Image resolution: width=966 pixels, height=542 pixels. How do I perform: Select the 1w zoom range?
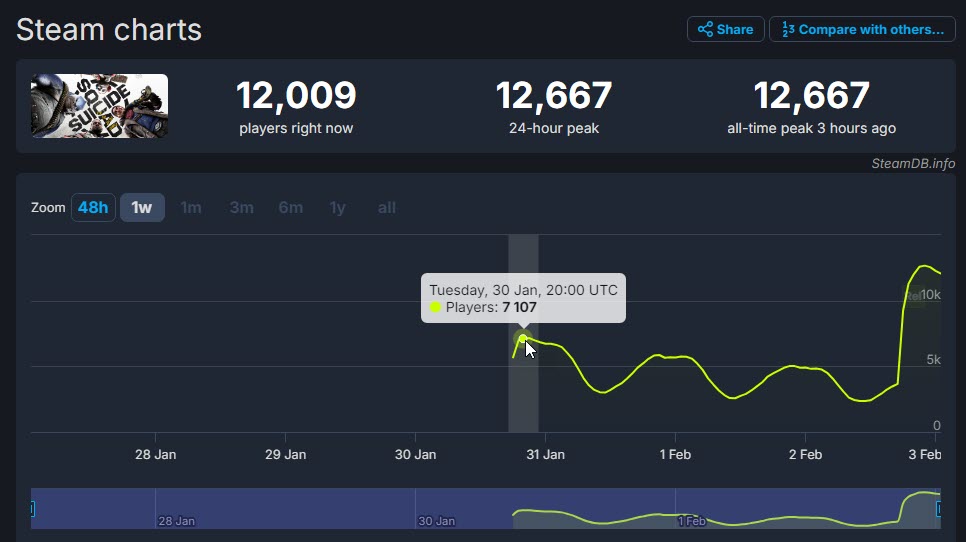pos(142,207)
